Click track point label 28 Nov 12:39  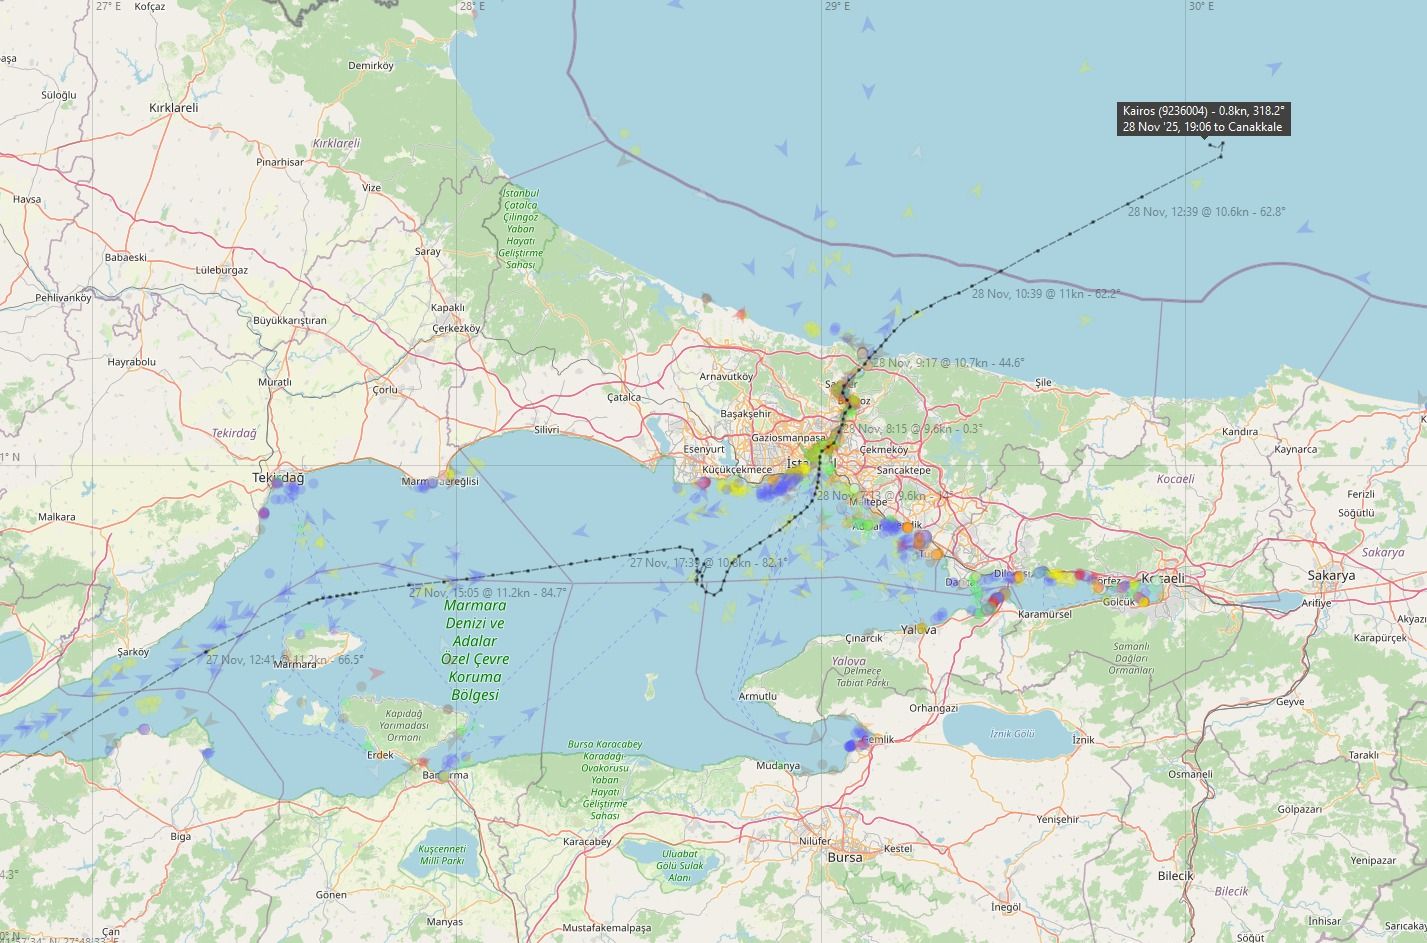1206,212
